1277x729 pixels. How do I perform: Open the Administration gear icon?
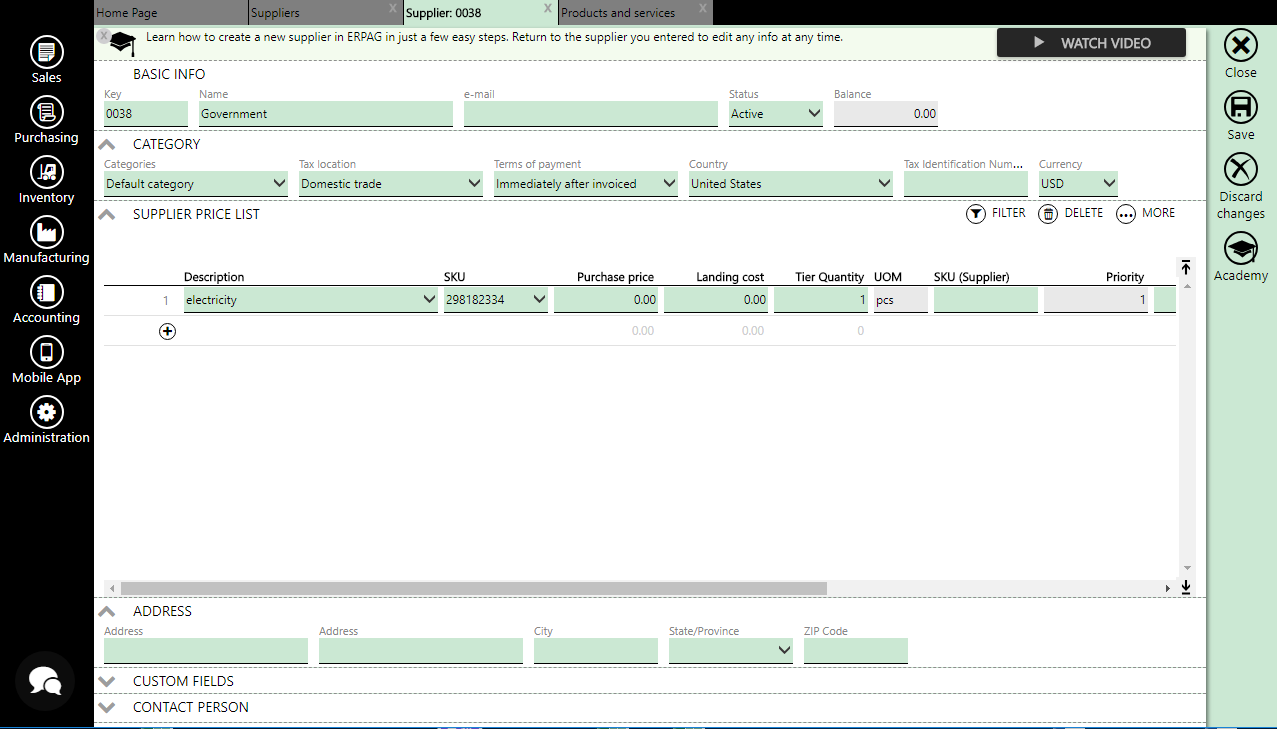(46, 412)
